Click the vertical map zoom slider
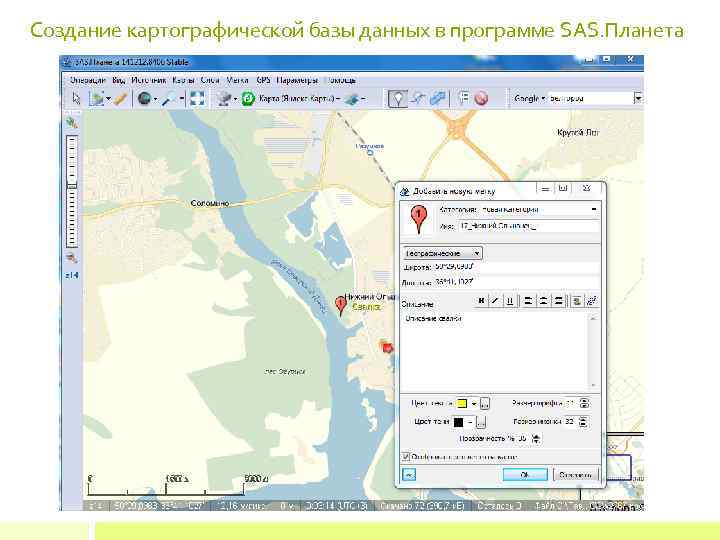The height and width of the screenshot is (540, 720). click(72, 191)
